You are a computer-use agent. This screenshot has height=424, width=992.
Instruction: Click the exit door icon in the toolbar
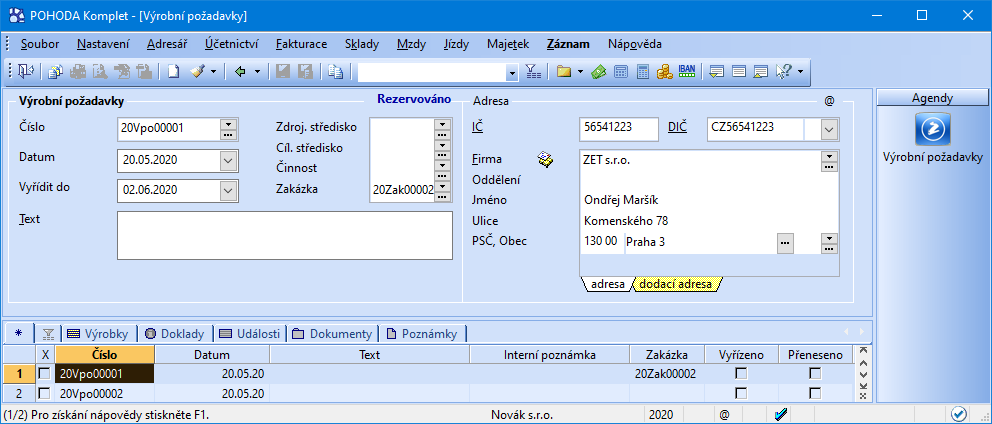click(23, 71)
